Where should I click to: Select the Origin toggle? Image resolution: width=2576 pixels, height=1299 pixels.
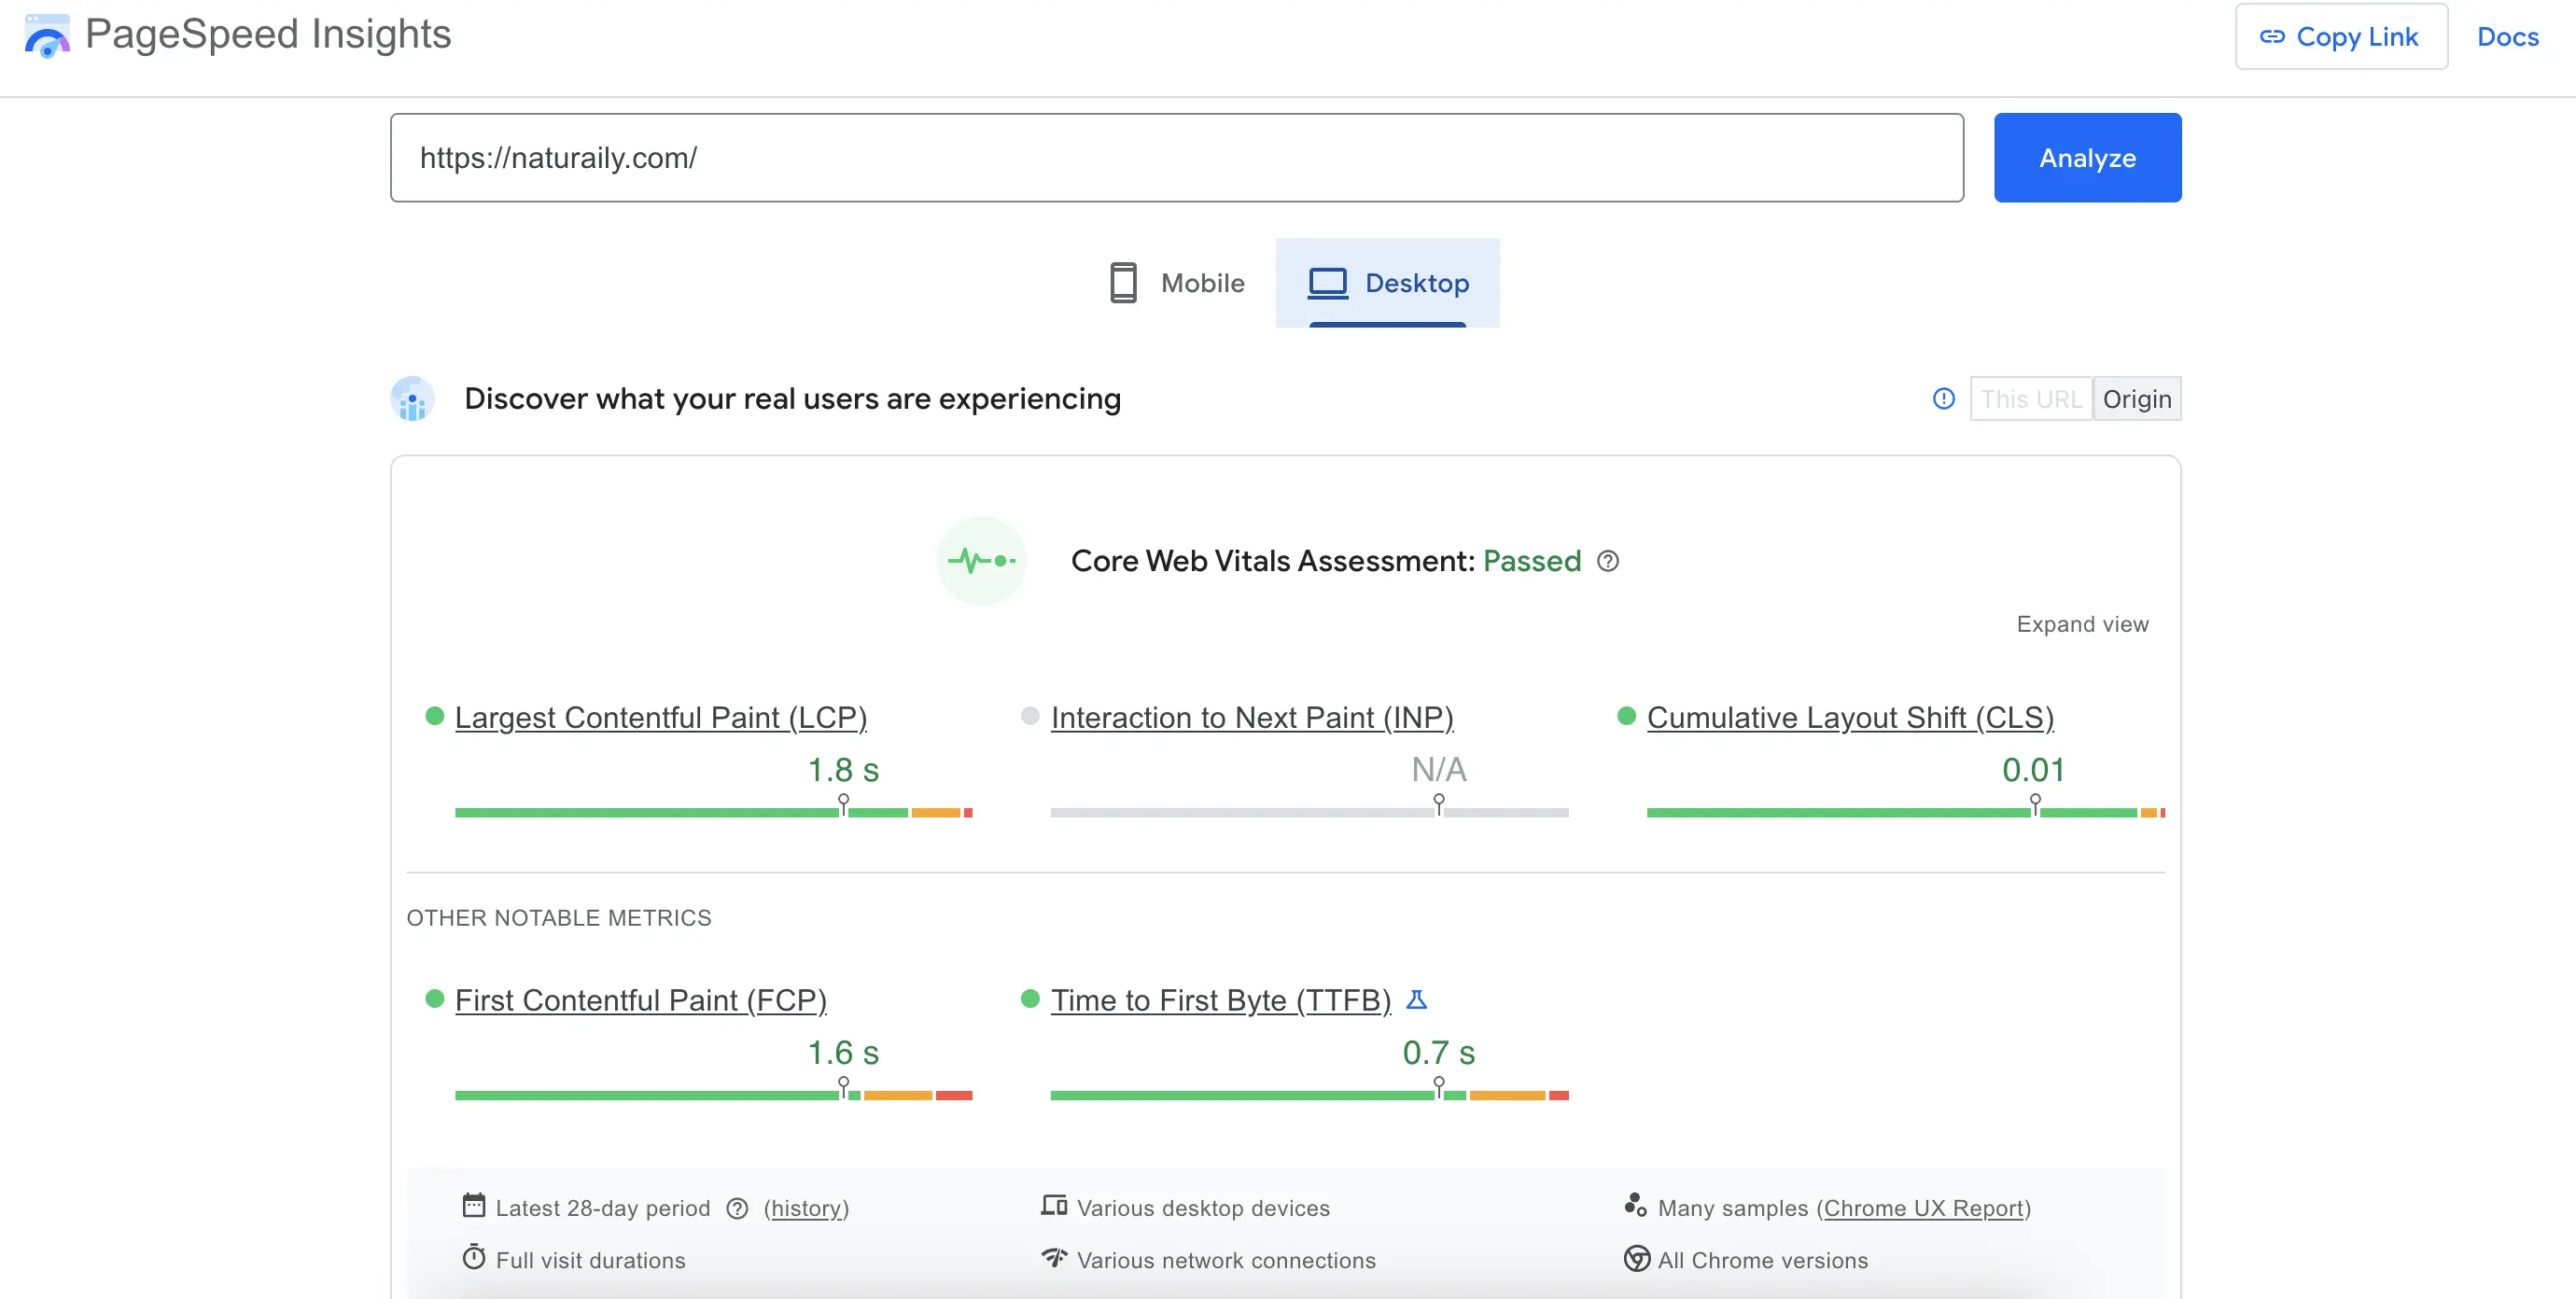tap(2137, 399)
